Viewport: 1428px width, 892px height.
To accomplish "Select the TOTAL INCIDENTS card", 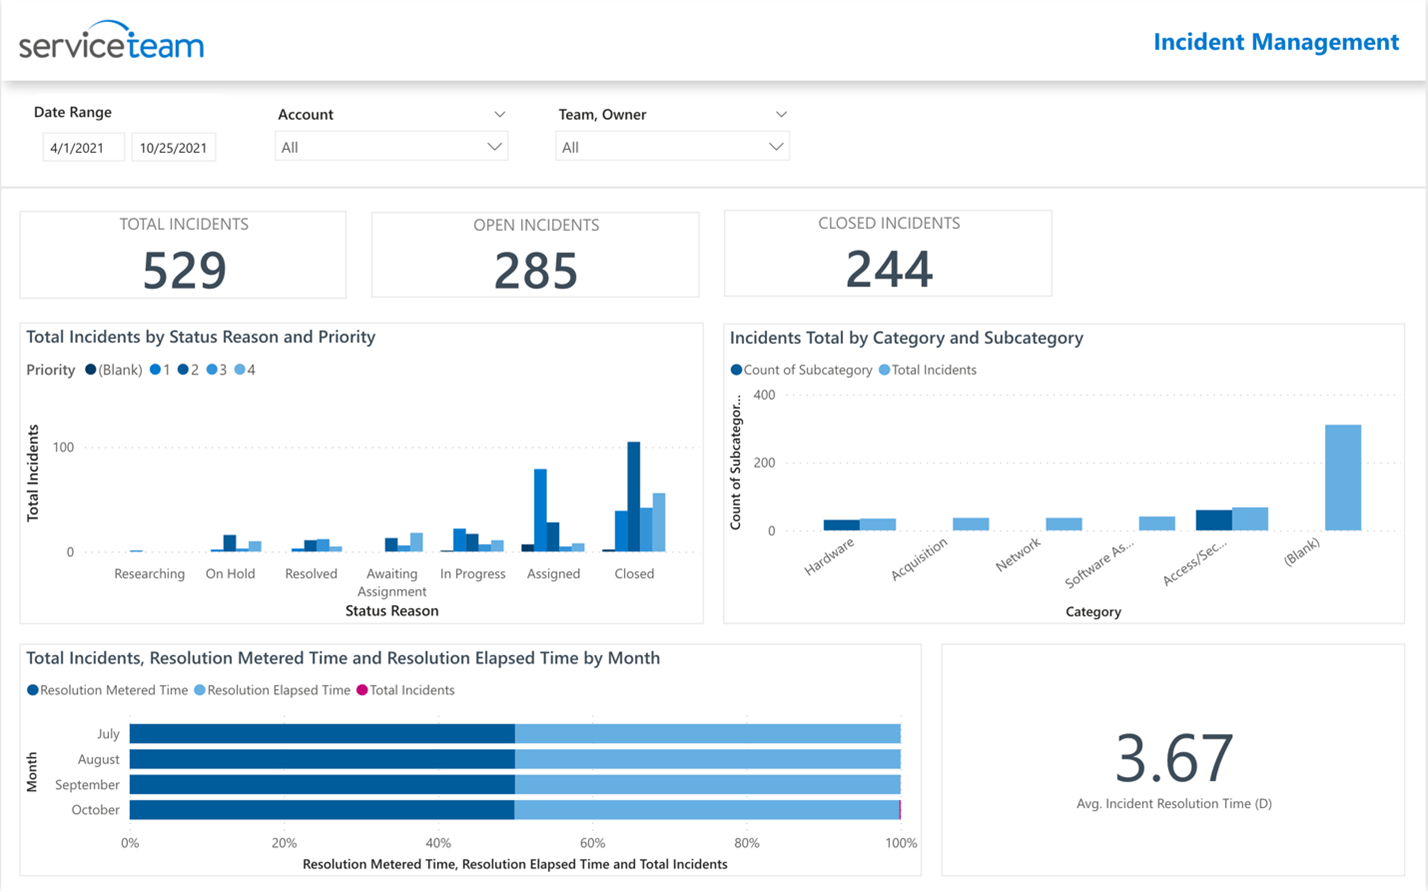I will (183, 254).
